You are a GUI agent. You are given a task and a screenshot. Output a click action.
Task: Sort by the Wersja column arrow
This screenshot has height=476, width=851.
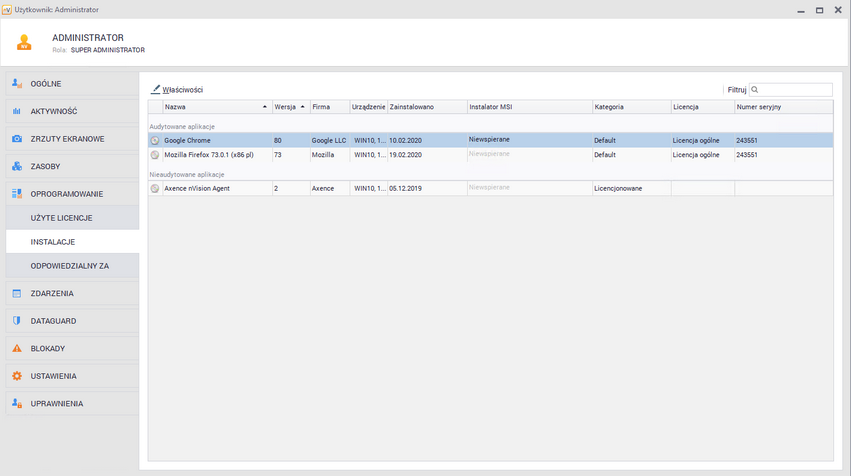(302, 106)
